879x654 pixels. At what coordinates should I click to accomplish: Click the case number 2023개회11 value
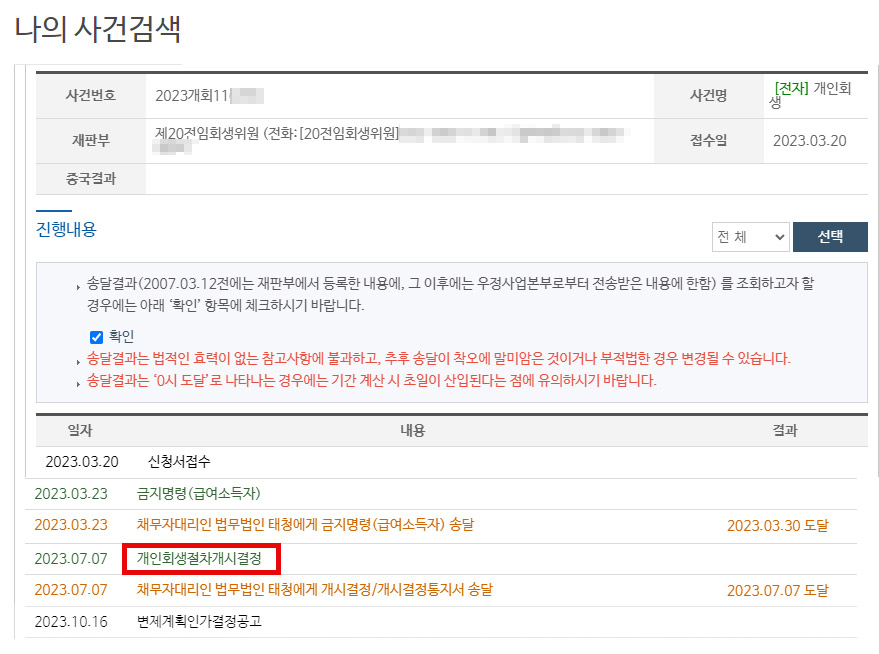tap(193, 96)
